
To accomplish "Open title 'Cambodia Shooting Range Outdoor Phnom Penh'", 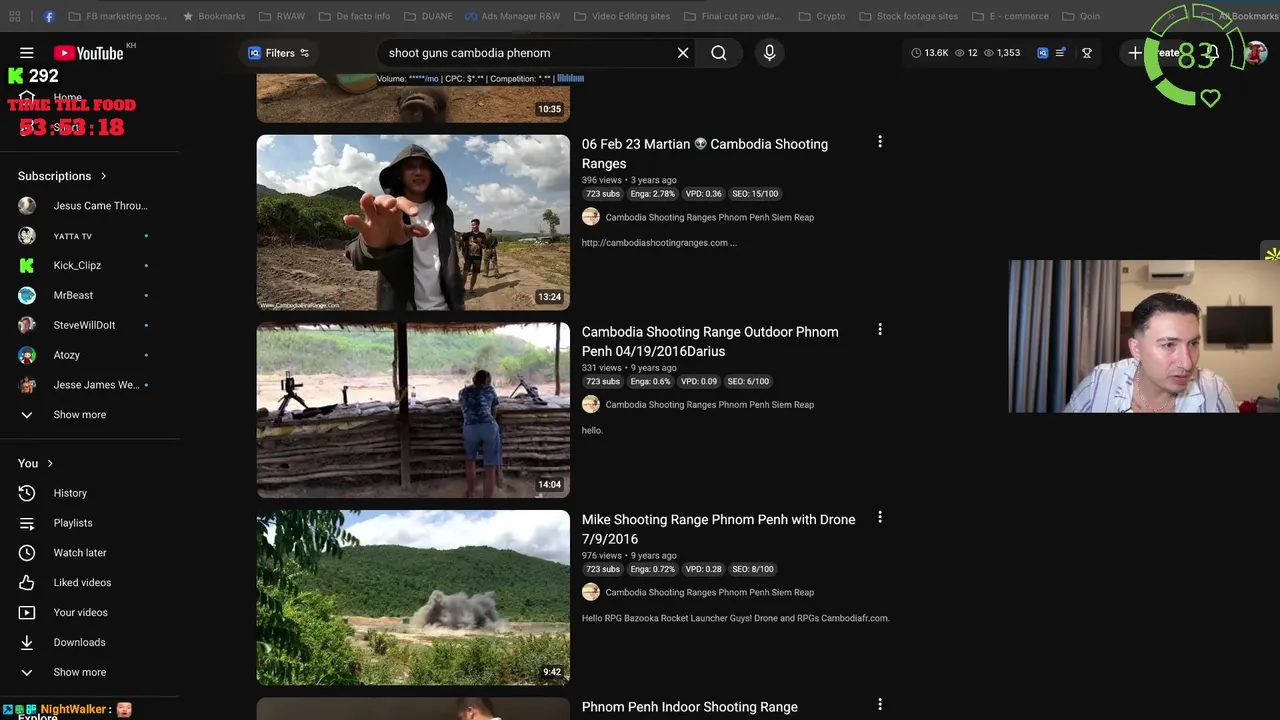I will click(x=710, y=341).
